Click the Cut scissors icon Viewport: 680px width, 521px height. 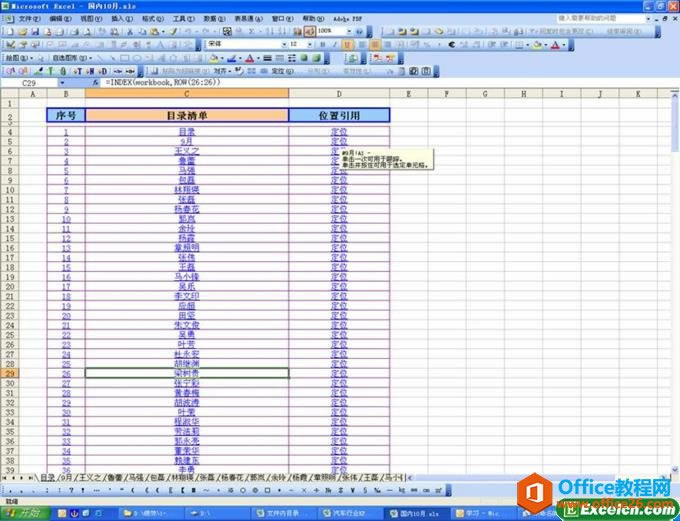(130, 32)
